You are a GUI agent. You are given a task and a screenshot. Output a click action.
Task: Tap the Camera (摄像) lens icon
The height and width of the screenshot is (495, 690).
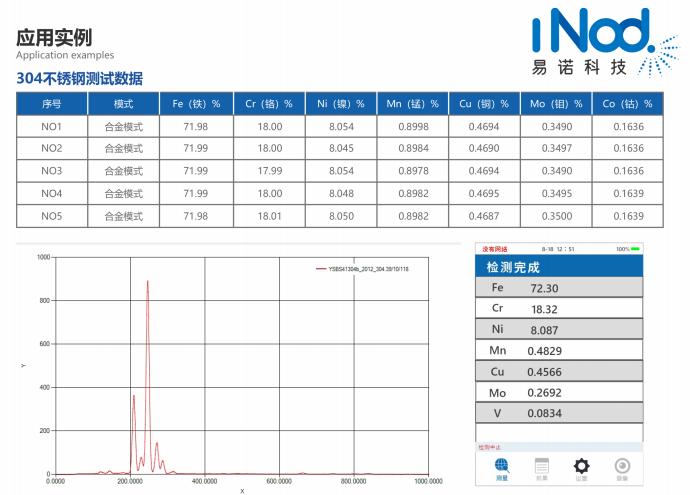622,466
